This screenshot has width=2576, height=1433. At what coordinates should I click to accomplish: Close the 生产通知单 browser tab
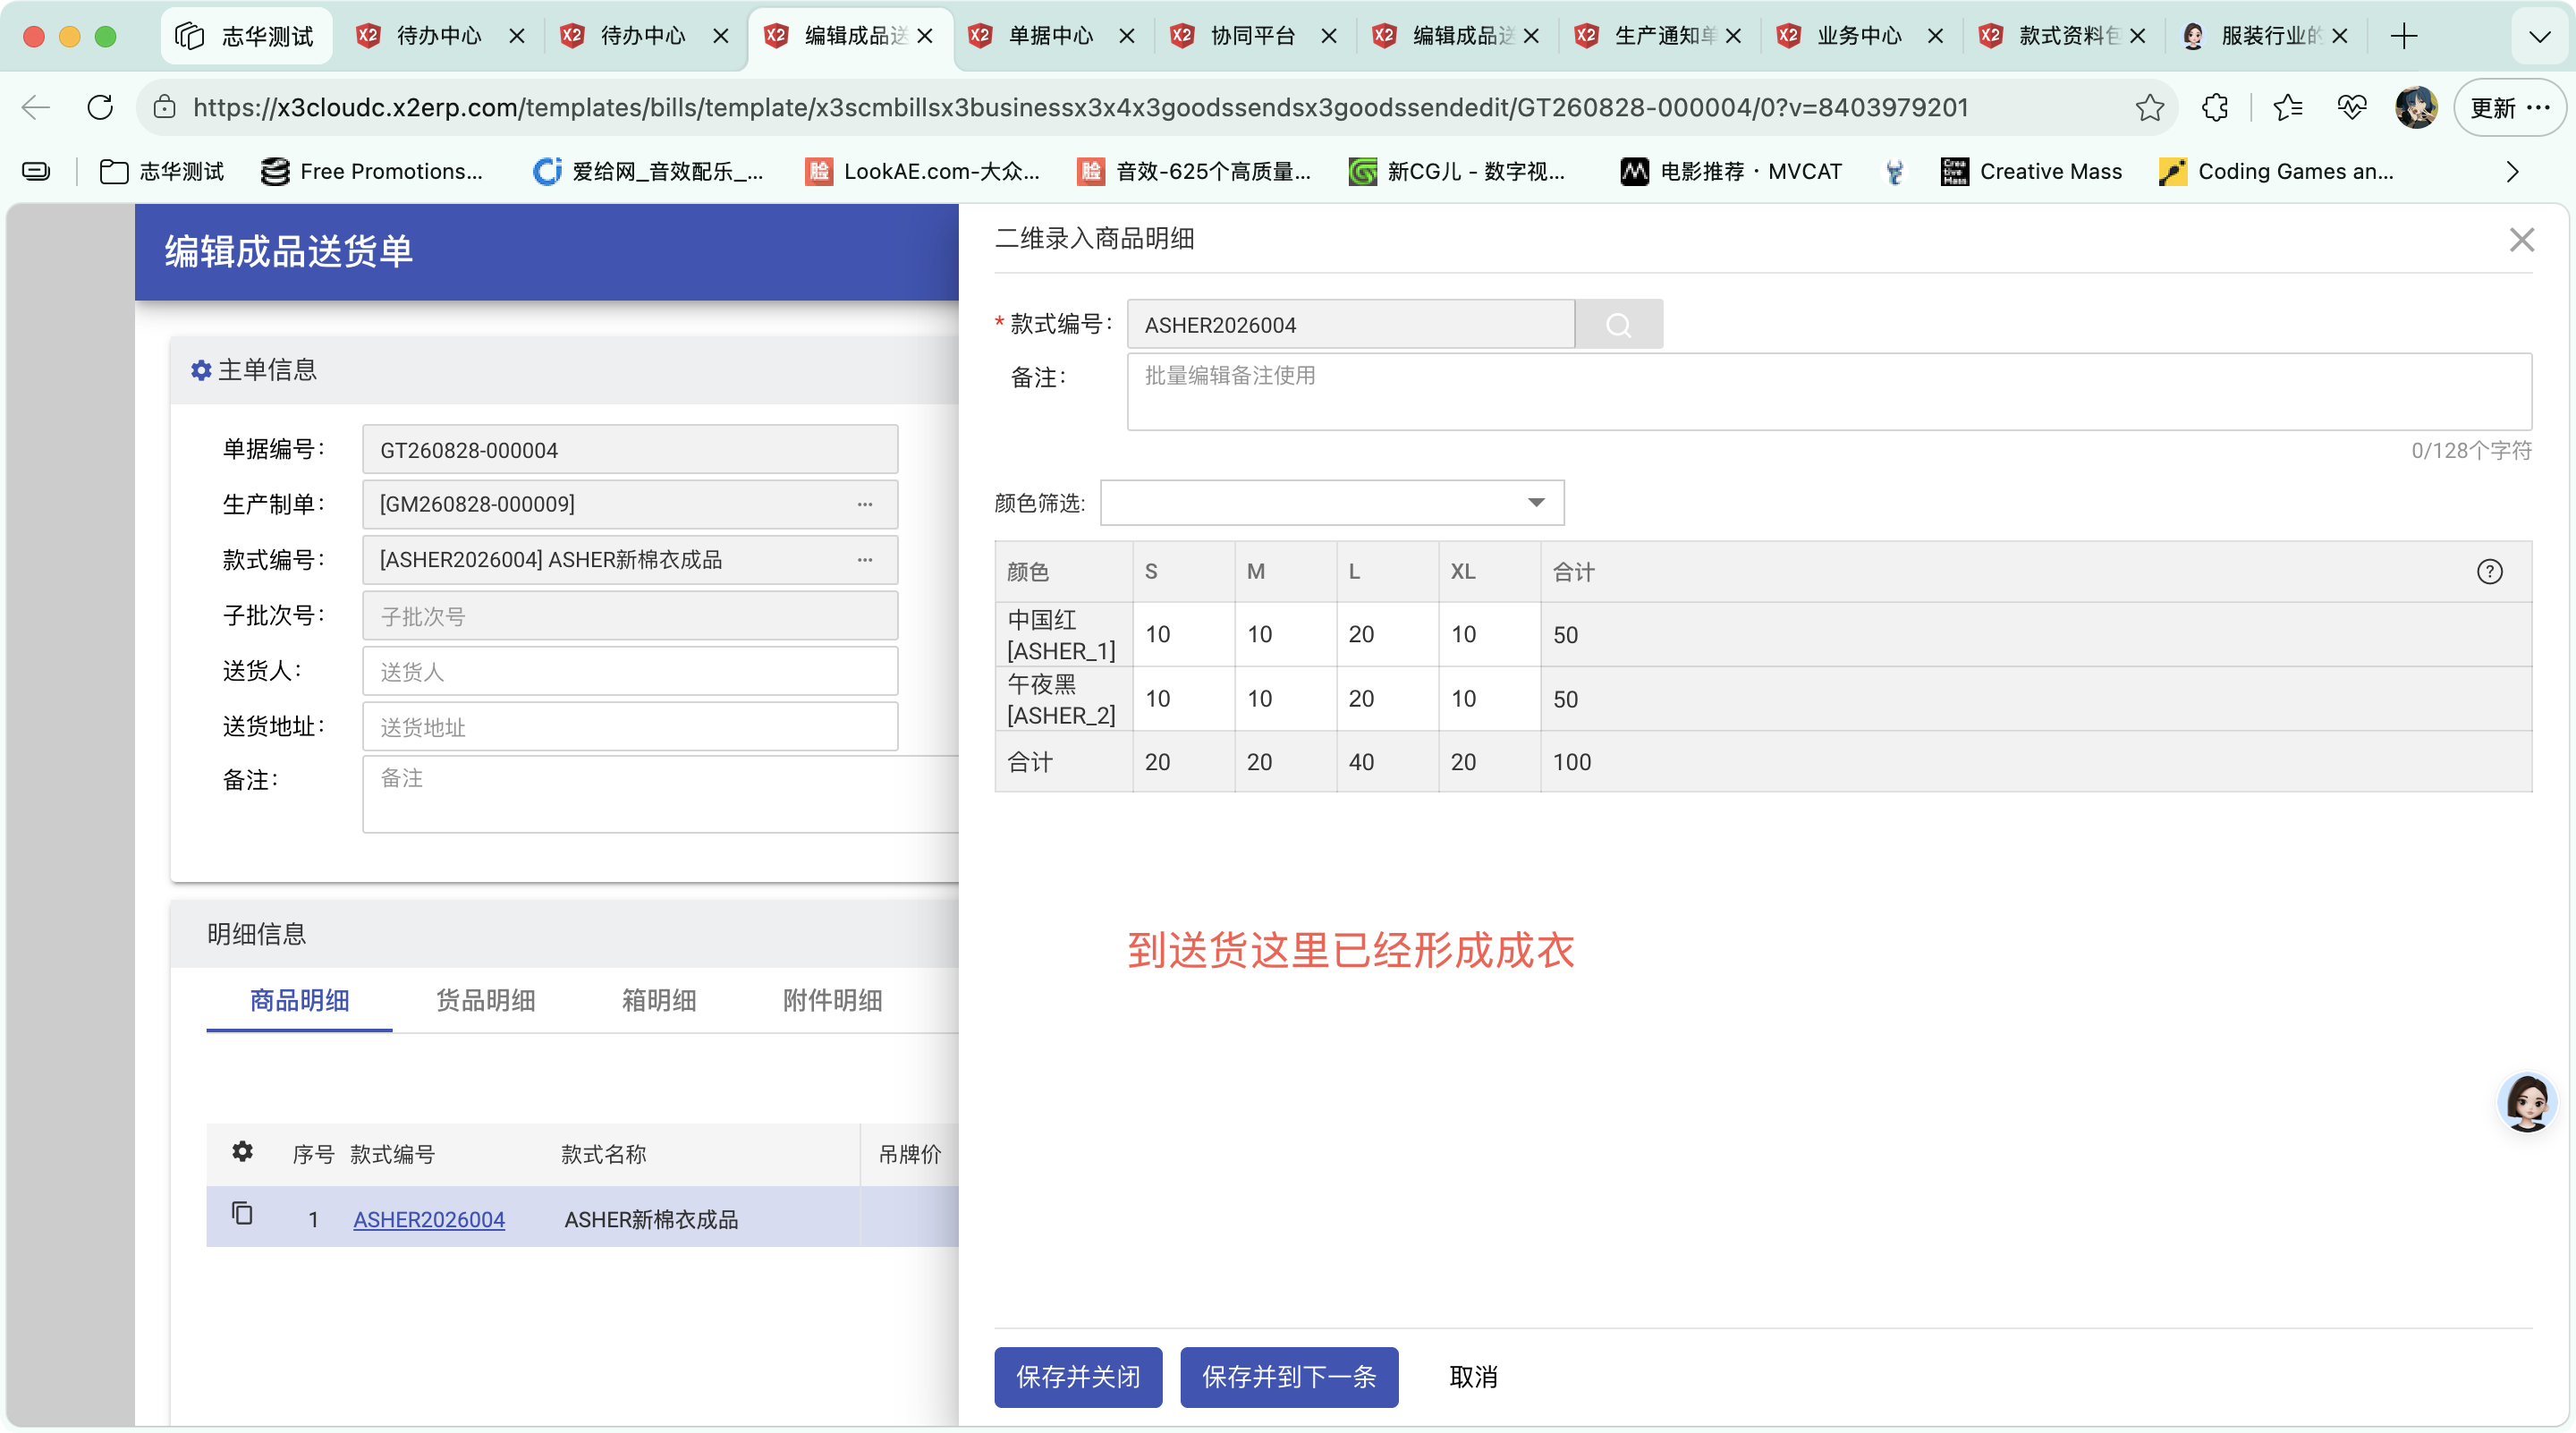tap(1733, 36)
